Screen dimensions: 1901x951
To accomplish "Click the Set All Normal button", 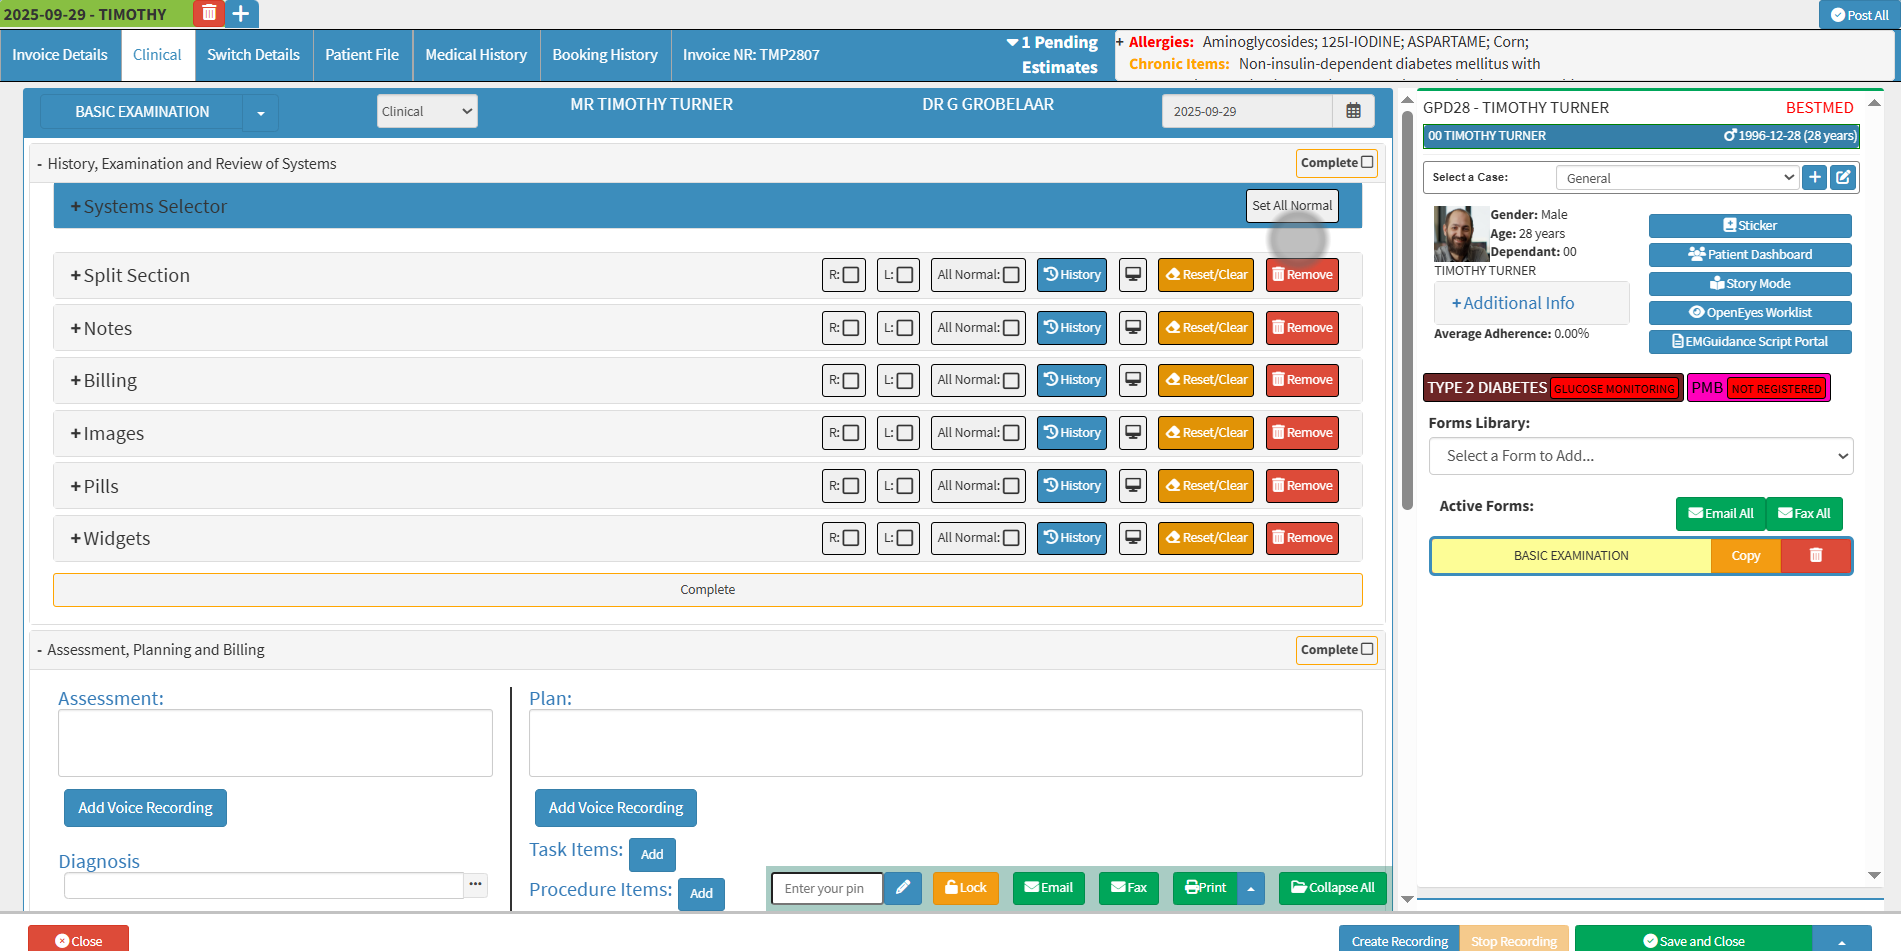I will click(x=1292, y=205).
